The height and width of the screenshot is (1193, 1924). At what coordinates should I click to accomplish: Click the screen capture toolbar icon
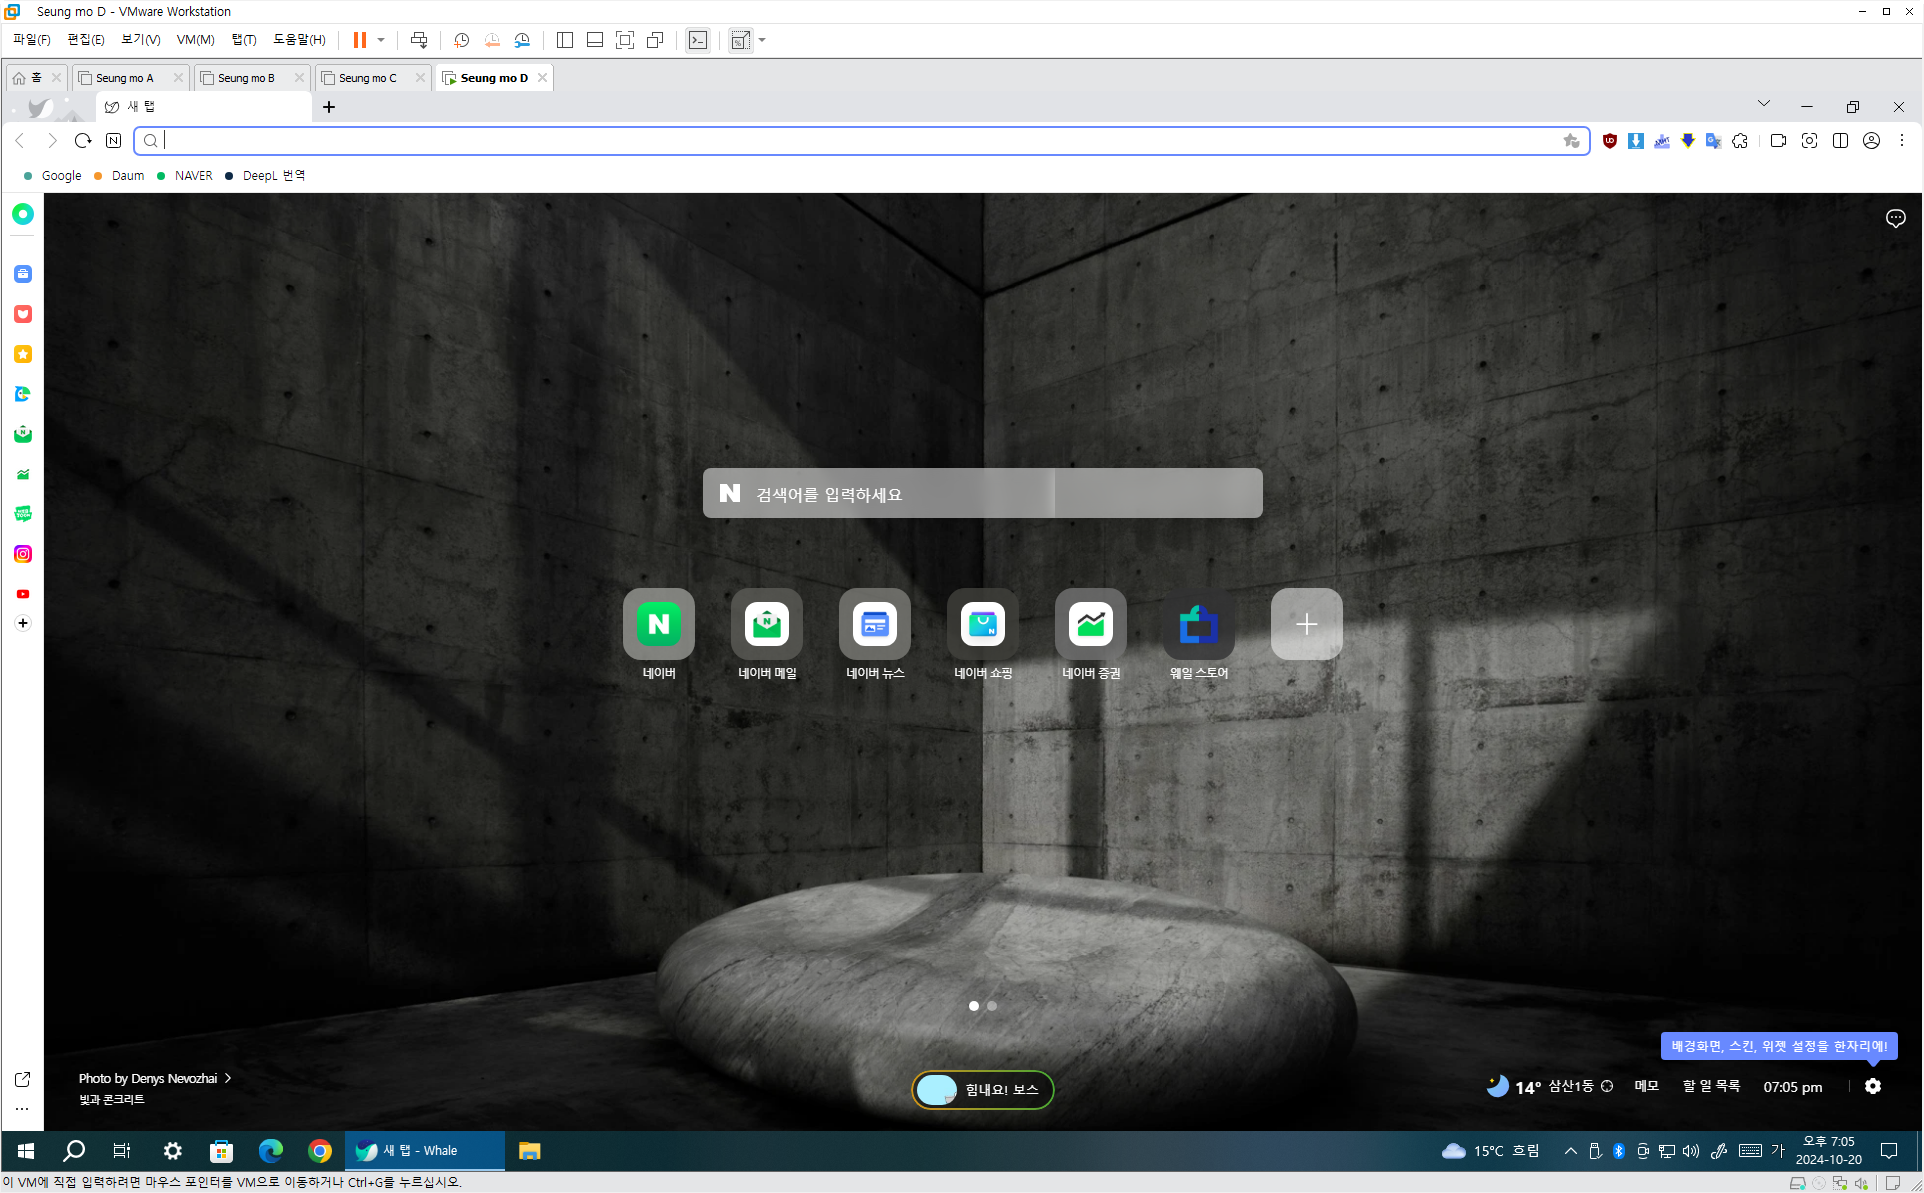click(x=1809, y=141)
